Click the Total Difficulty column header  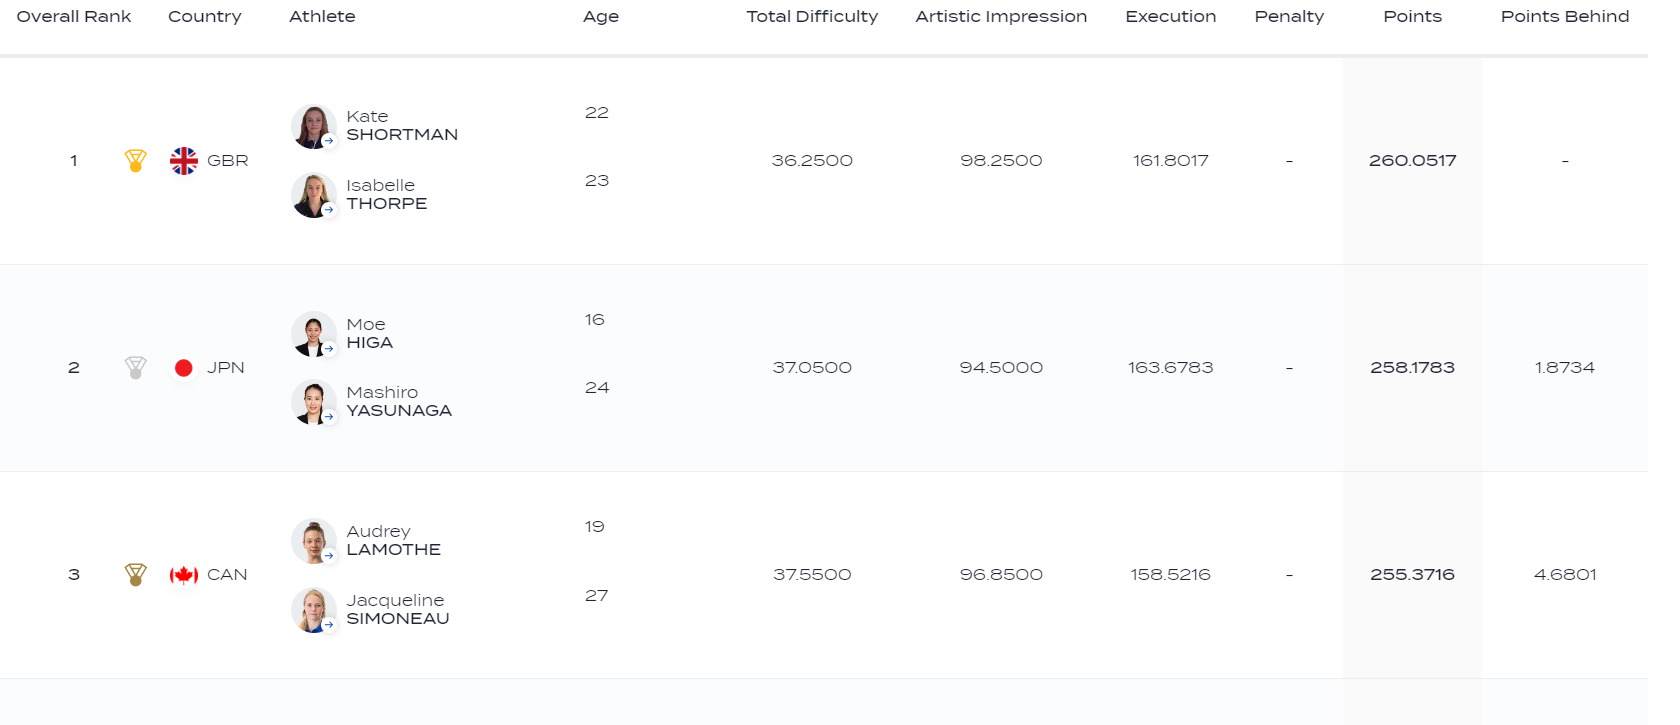[812, 17]
